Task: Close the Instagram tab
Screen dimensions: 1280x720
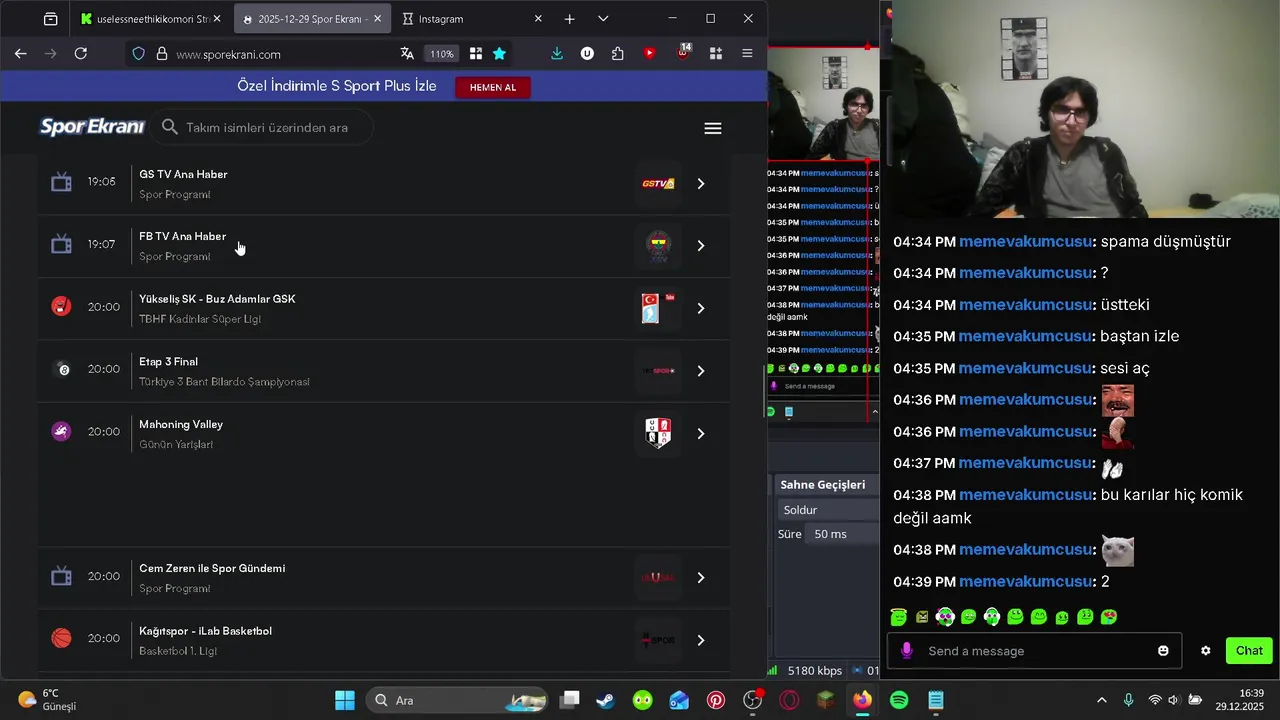Action: [538, 19]
